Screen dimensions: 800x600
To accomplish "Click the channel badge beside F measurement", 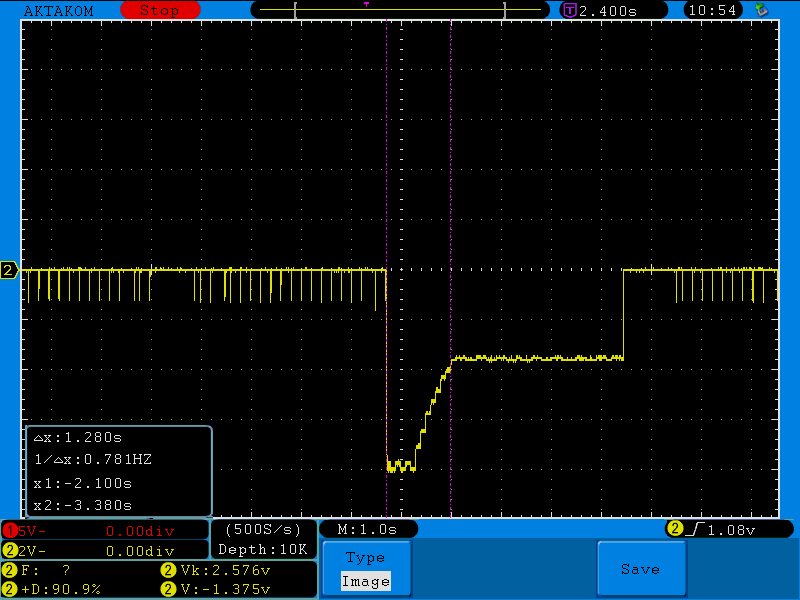I will (10, 569).
